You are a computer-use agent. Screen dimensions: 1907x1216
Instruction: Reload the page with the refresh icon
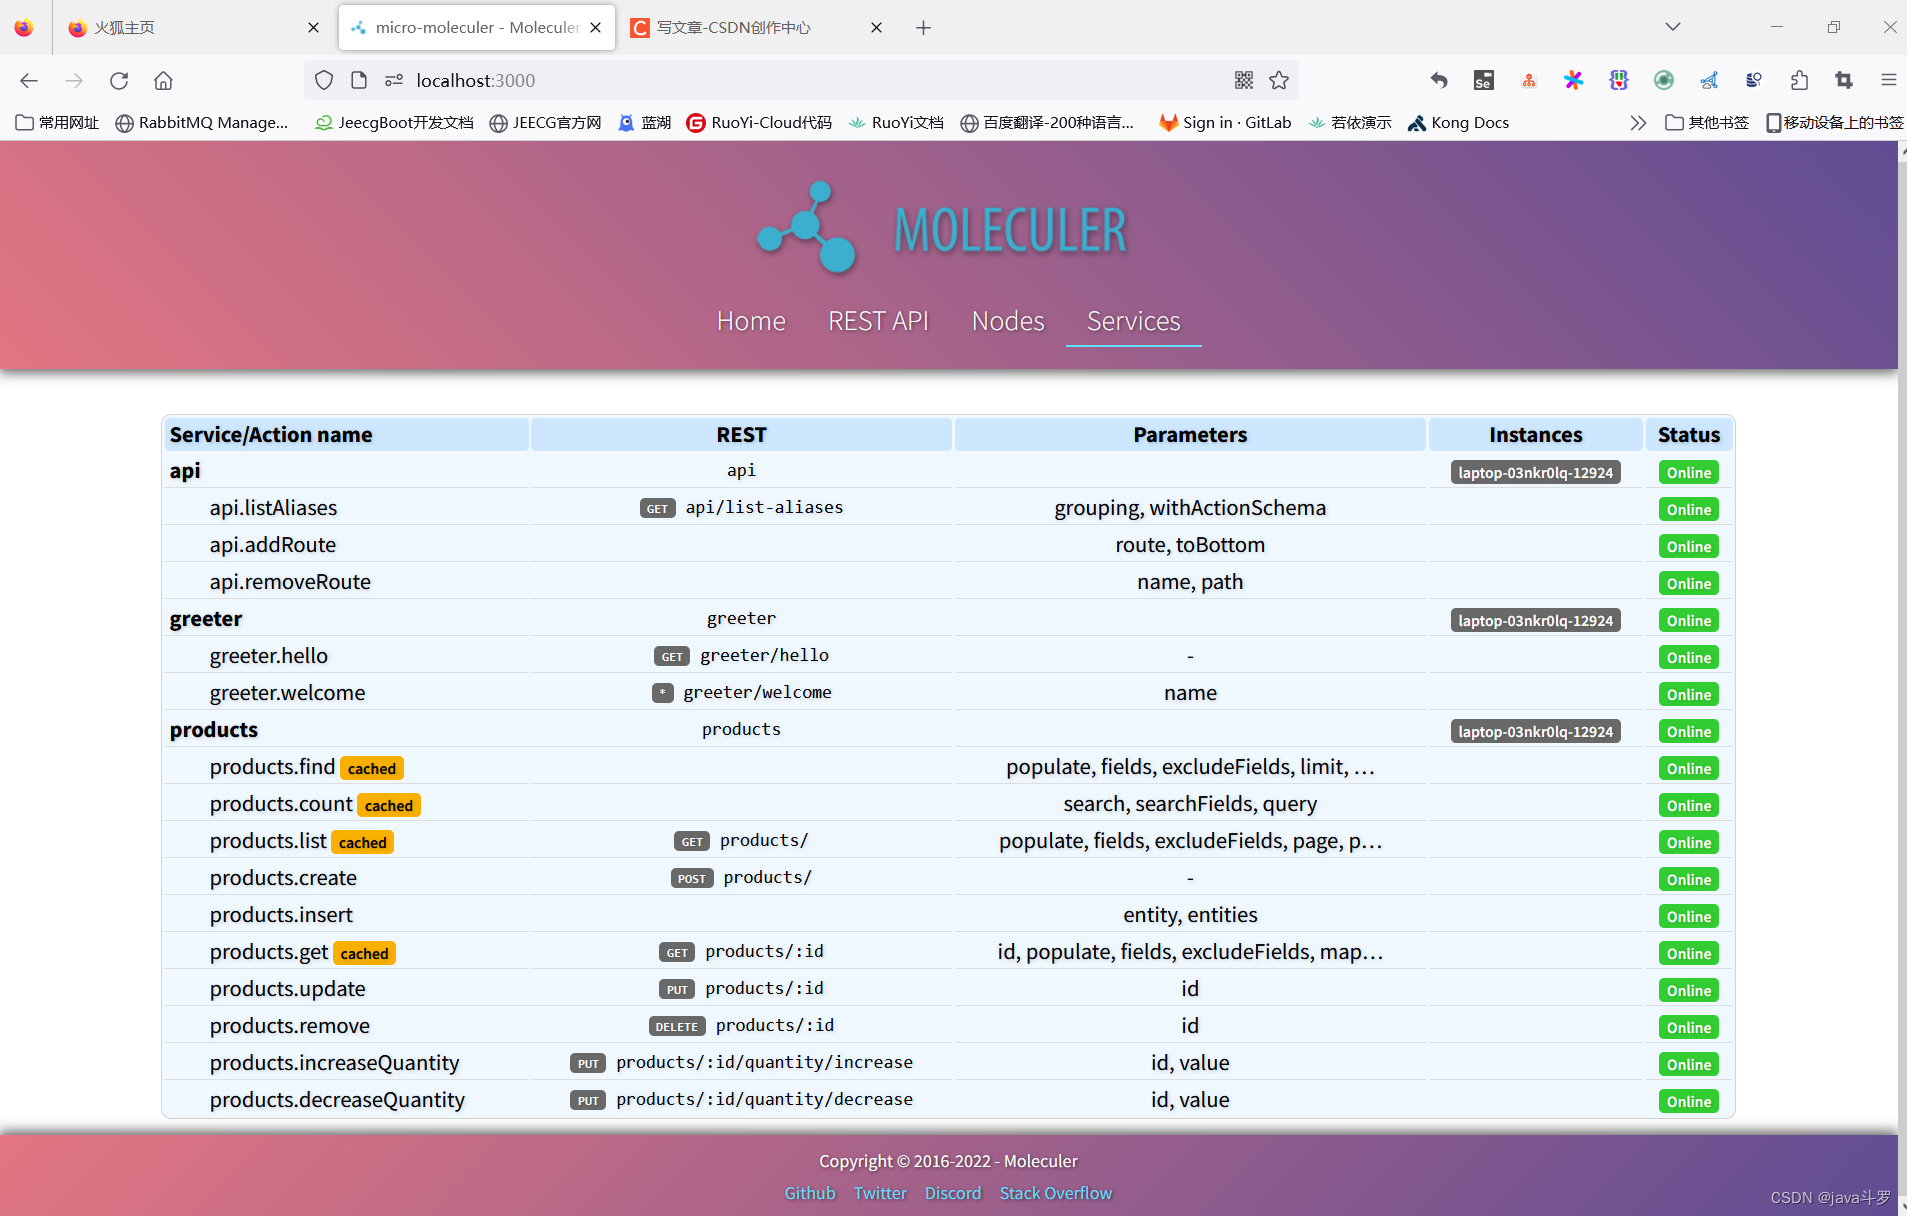[x=119, y=80]
